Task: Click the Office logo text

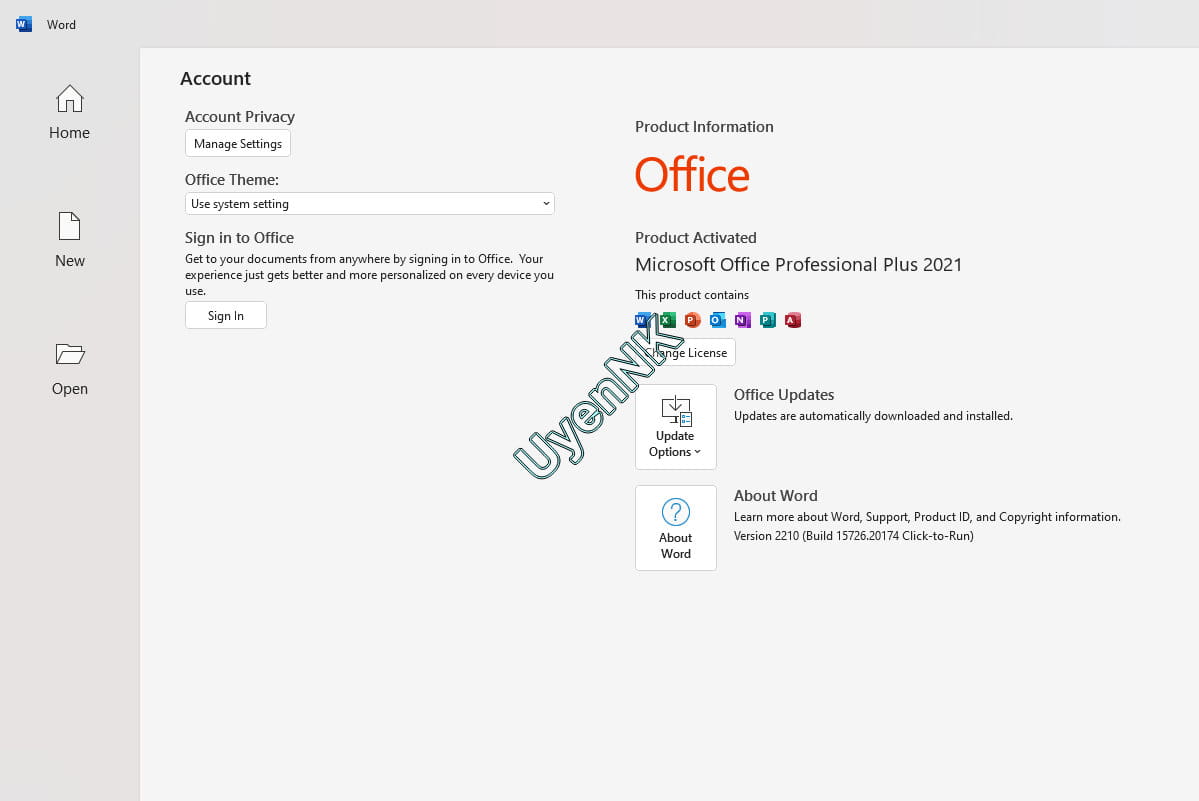Action: (x=692, y=174)
